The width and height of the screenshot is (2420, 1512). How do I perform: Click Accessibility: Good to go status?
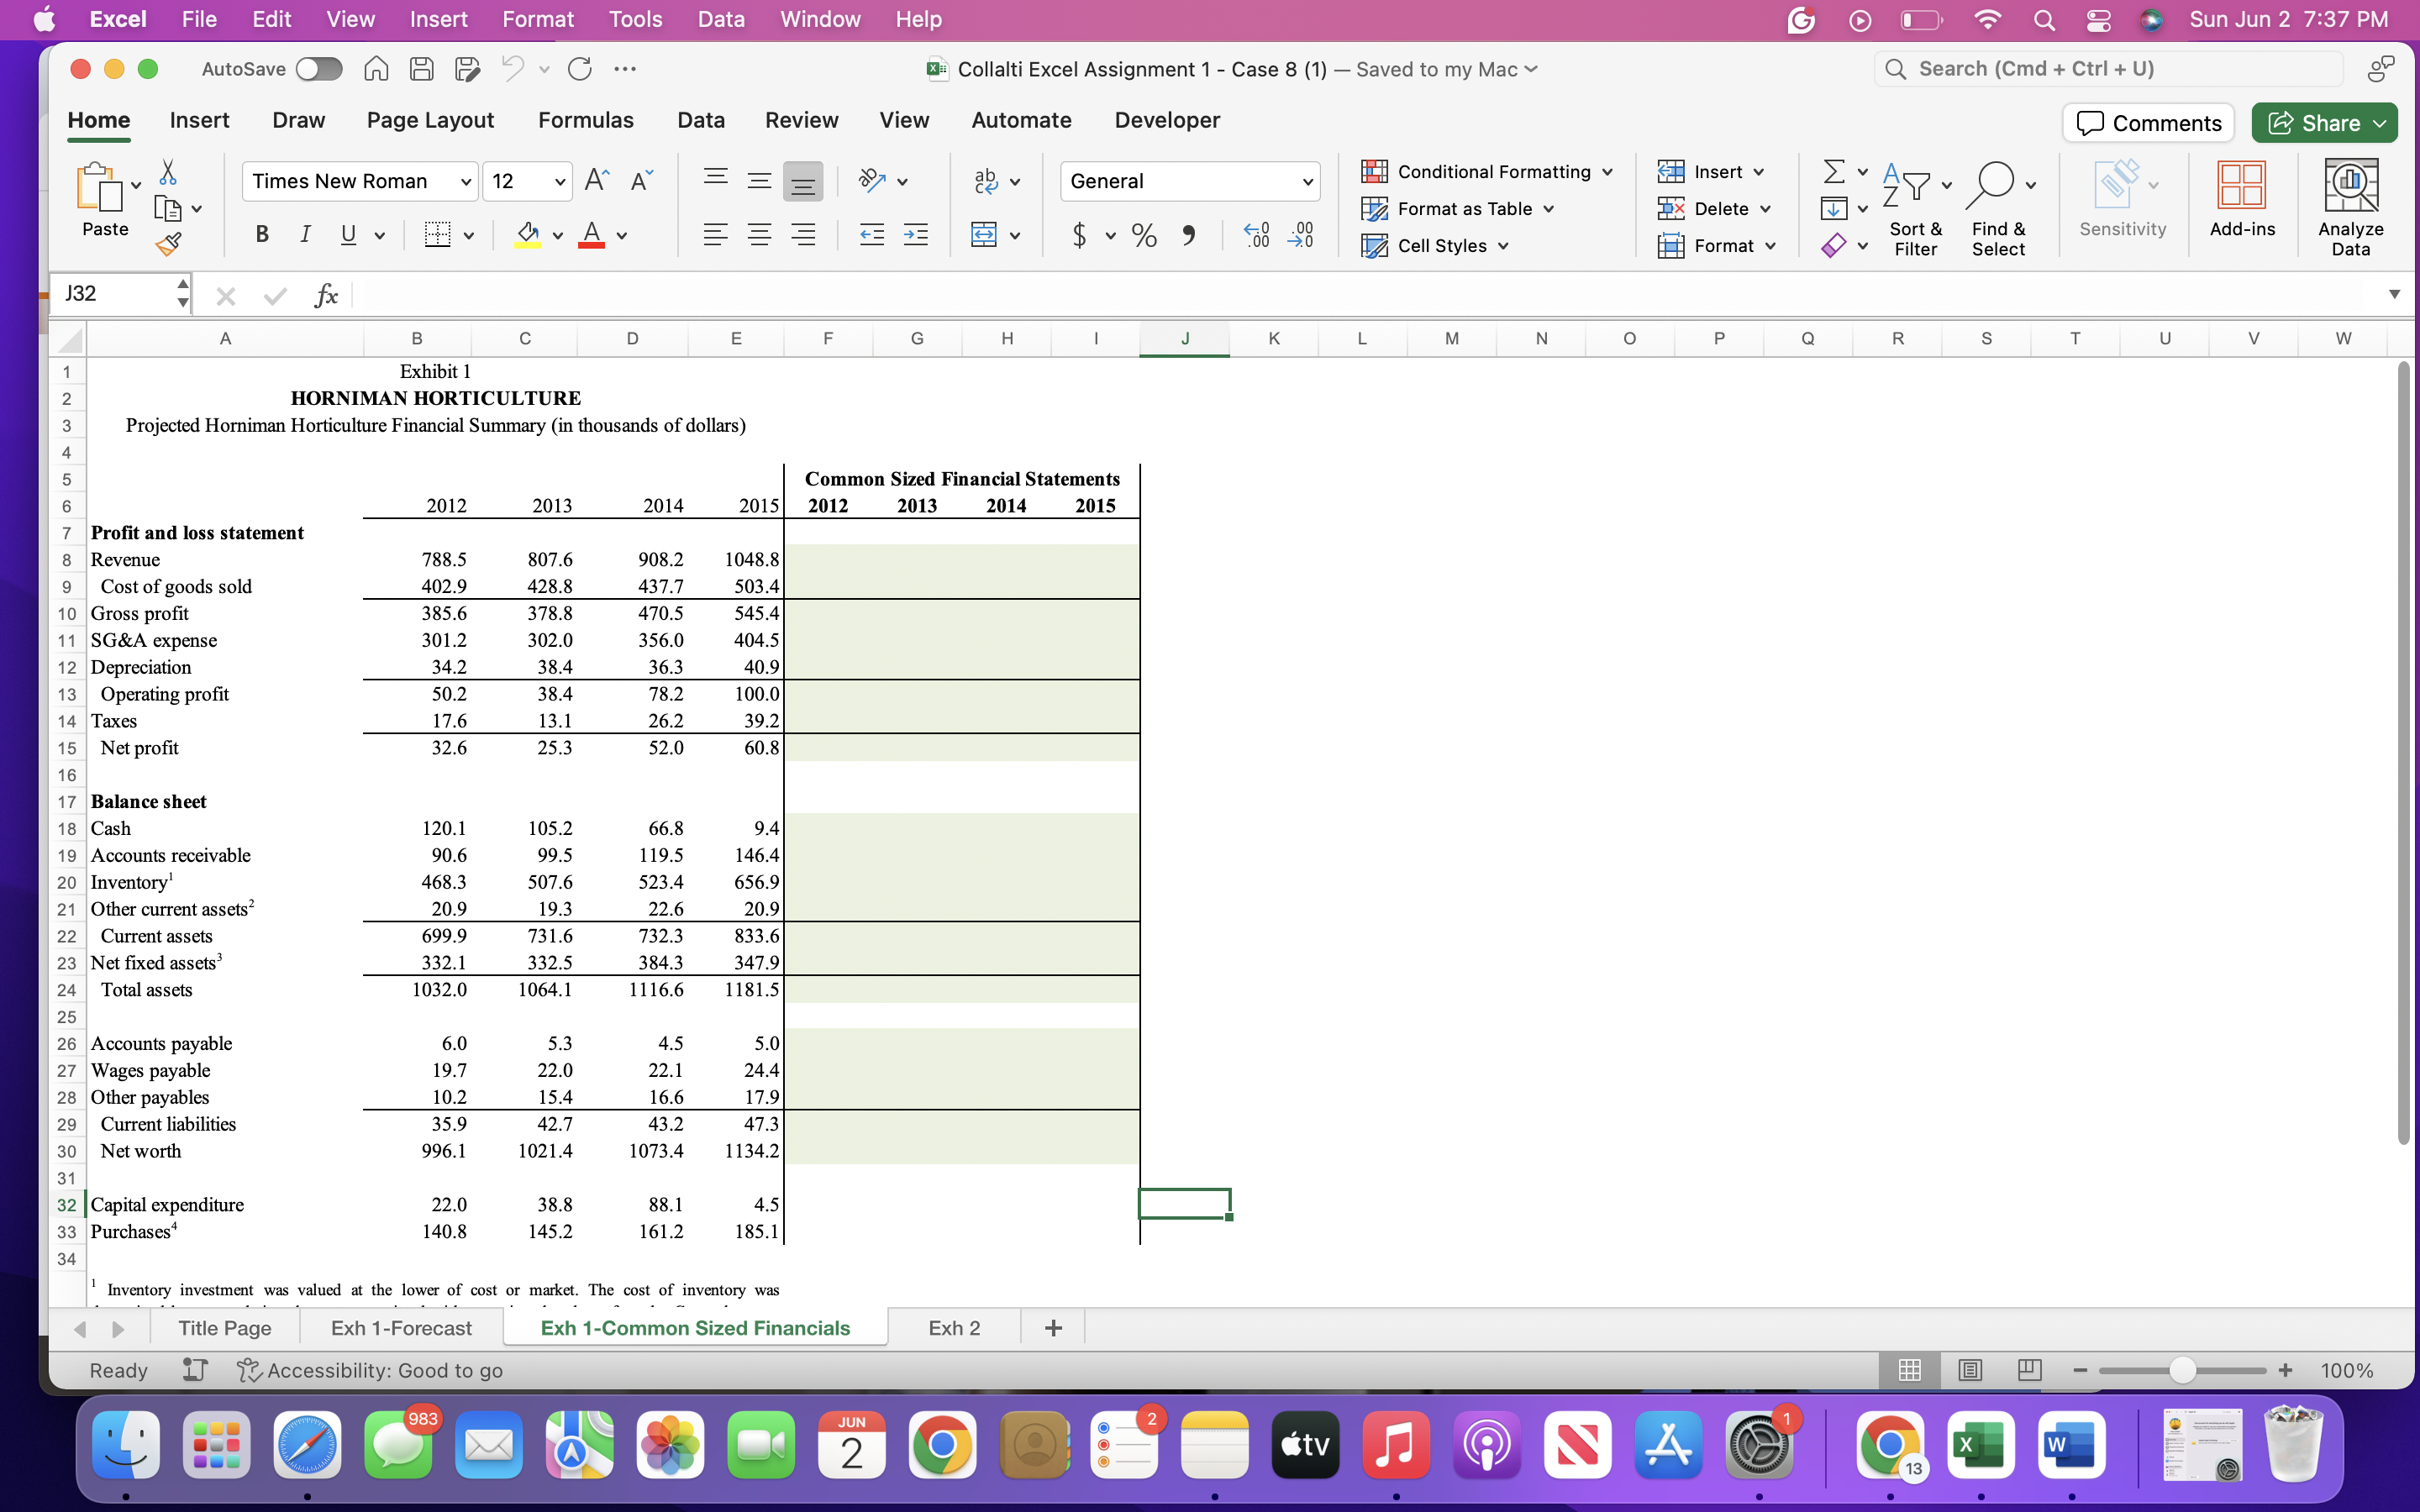(x=370, y=1370)
